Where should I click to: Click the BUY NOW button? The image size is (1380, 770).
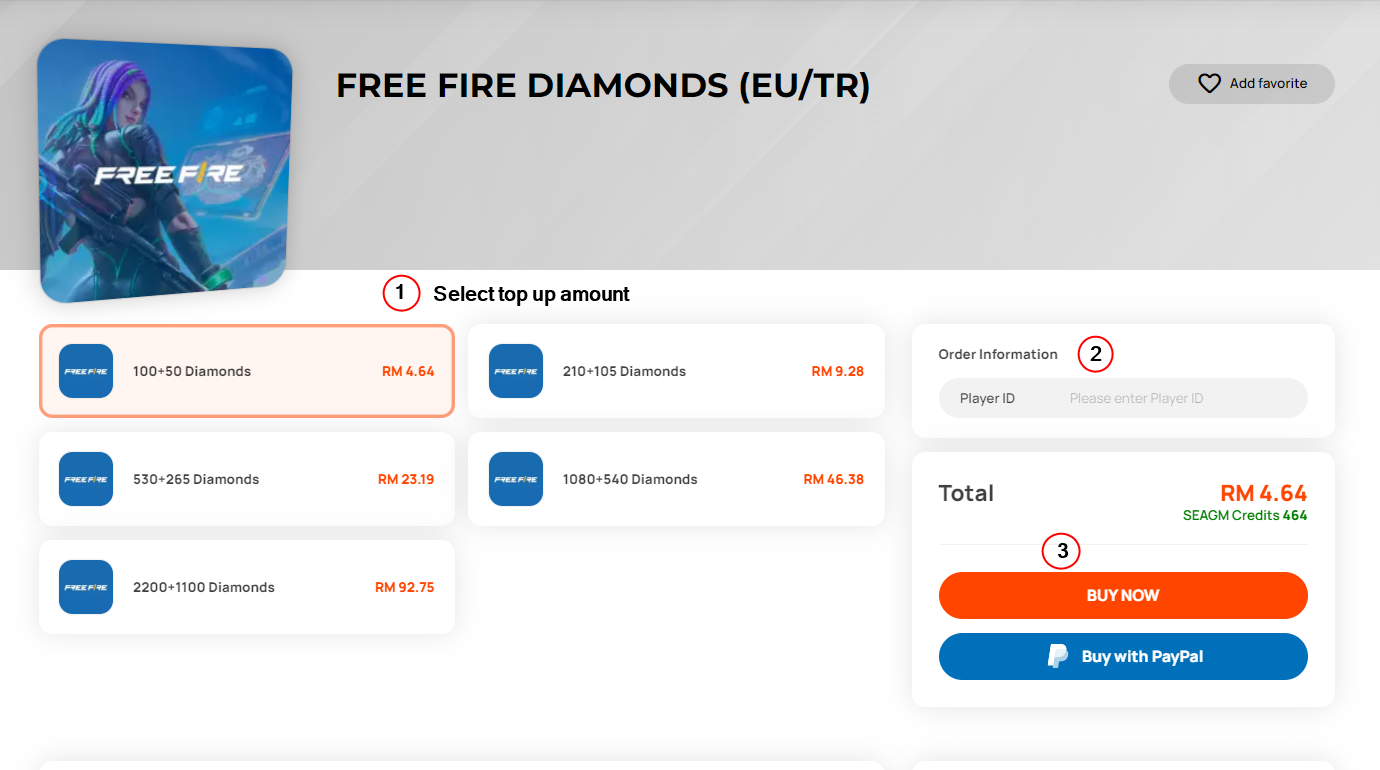[1123, 595]
